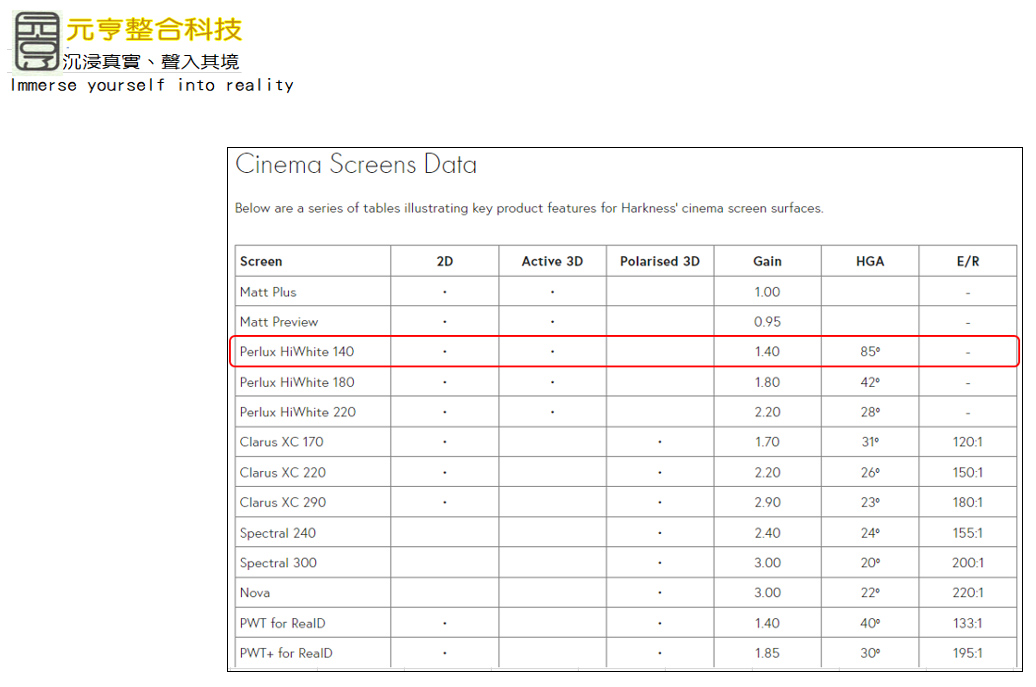This screenshot has height=687, width=1036.
Task: Click the HGA value 23°
Action: coord(870,502)
